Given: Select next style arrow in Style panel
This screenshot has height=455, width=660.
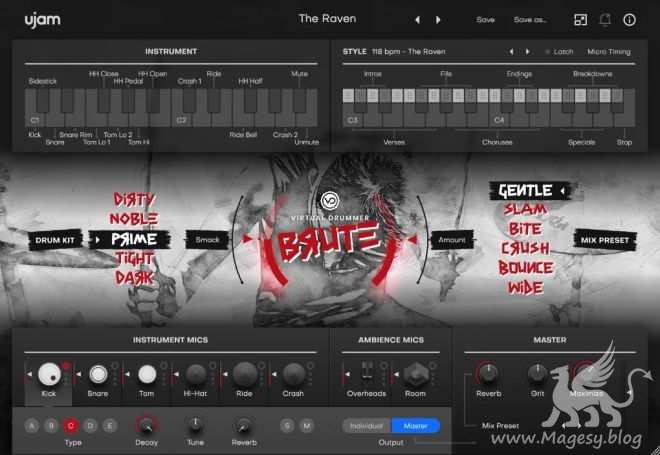Looking at the screenshot, I should click(527, 52).
